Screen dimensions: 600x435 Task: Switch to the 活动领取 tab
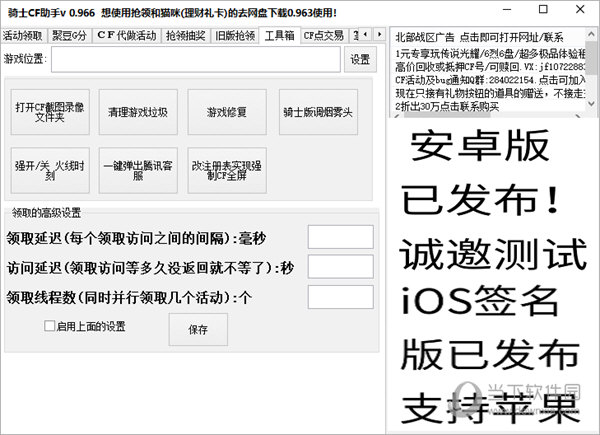coord(23,36)
